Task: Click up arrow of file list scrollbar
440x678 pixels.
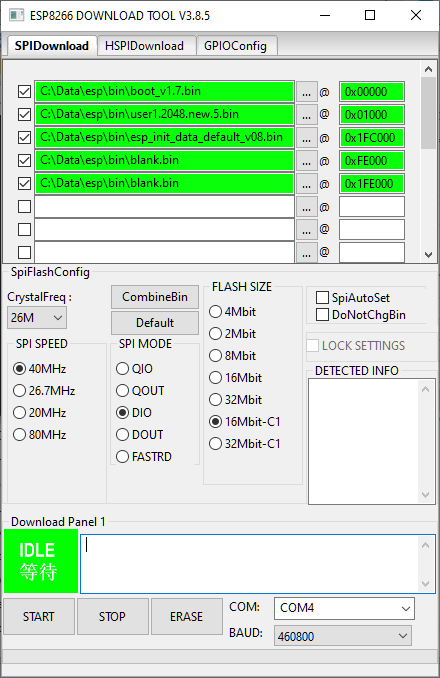Action: coord(428,69)
